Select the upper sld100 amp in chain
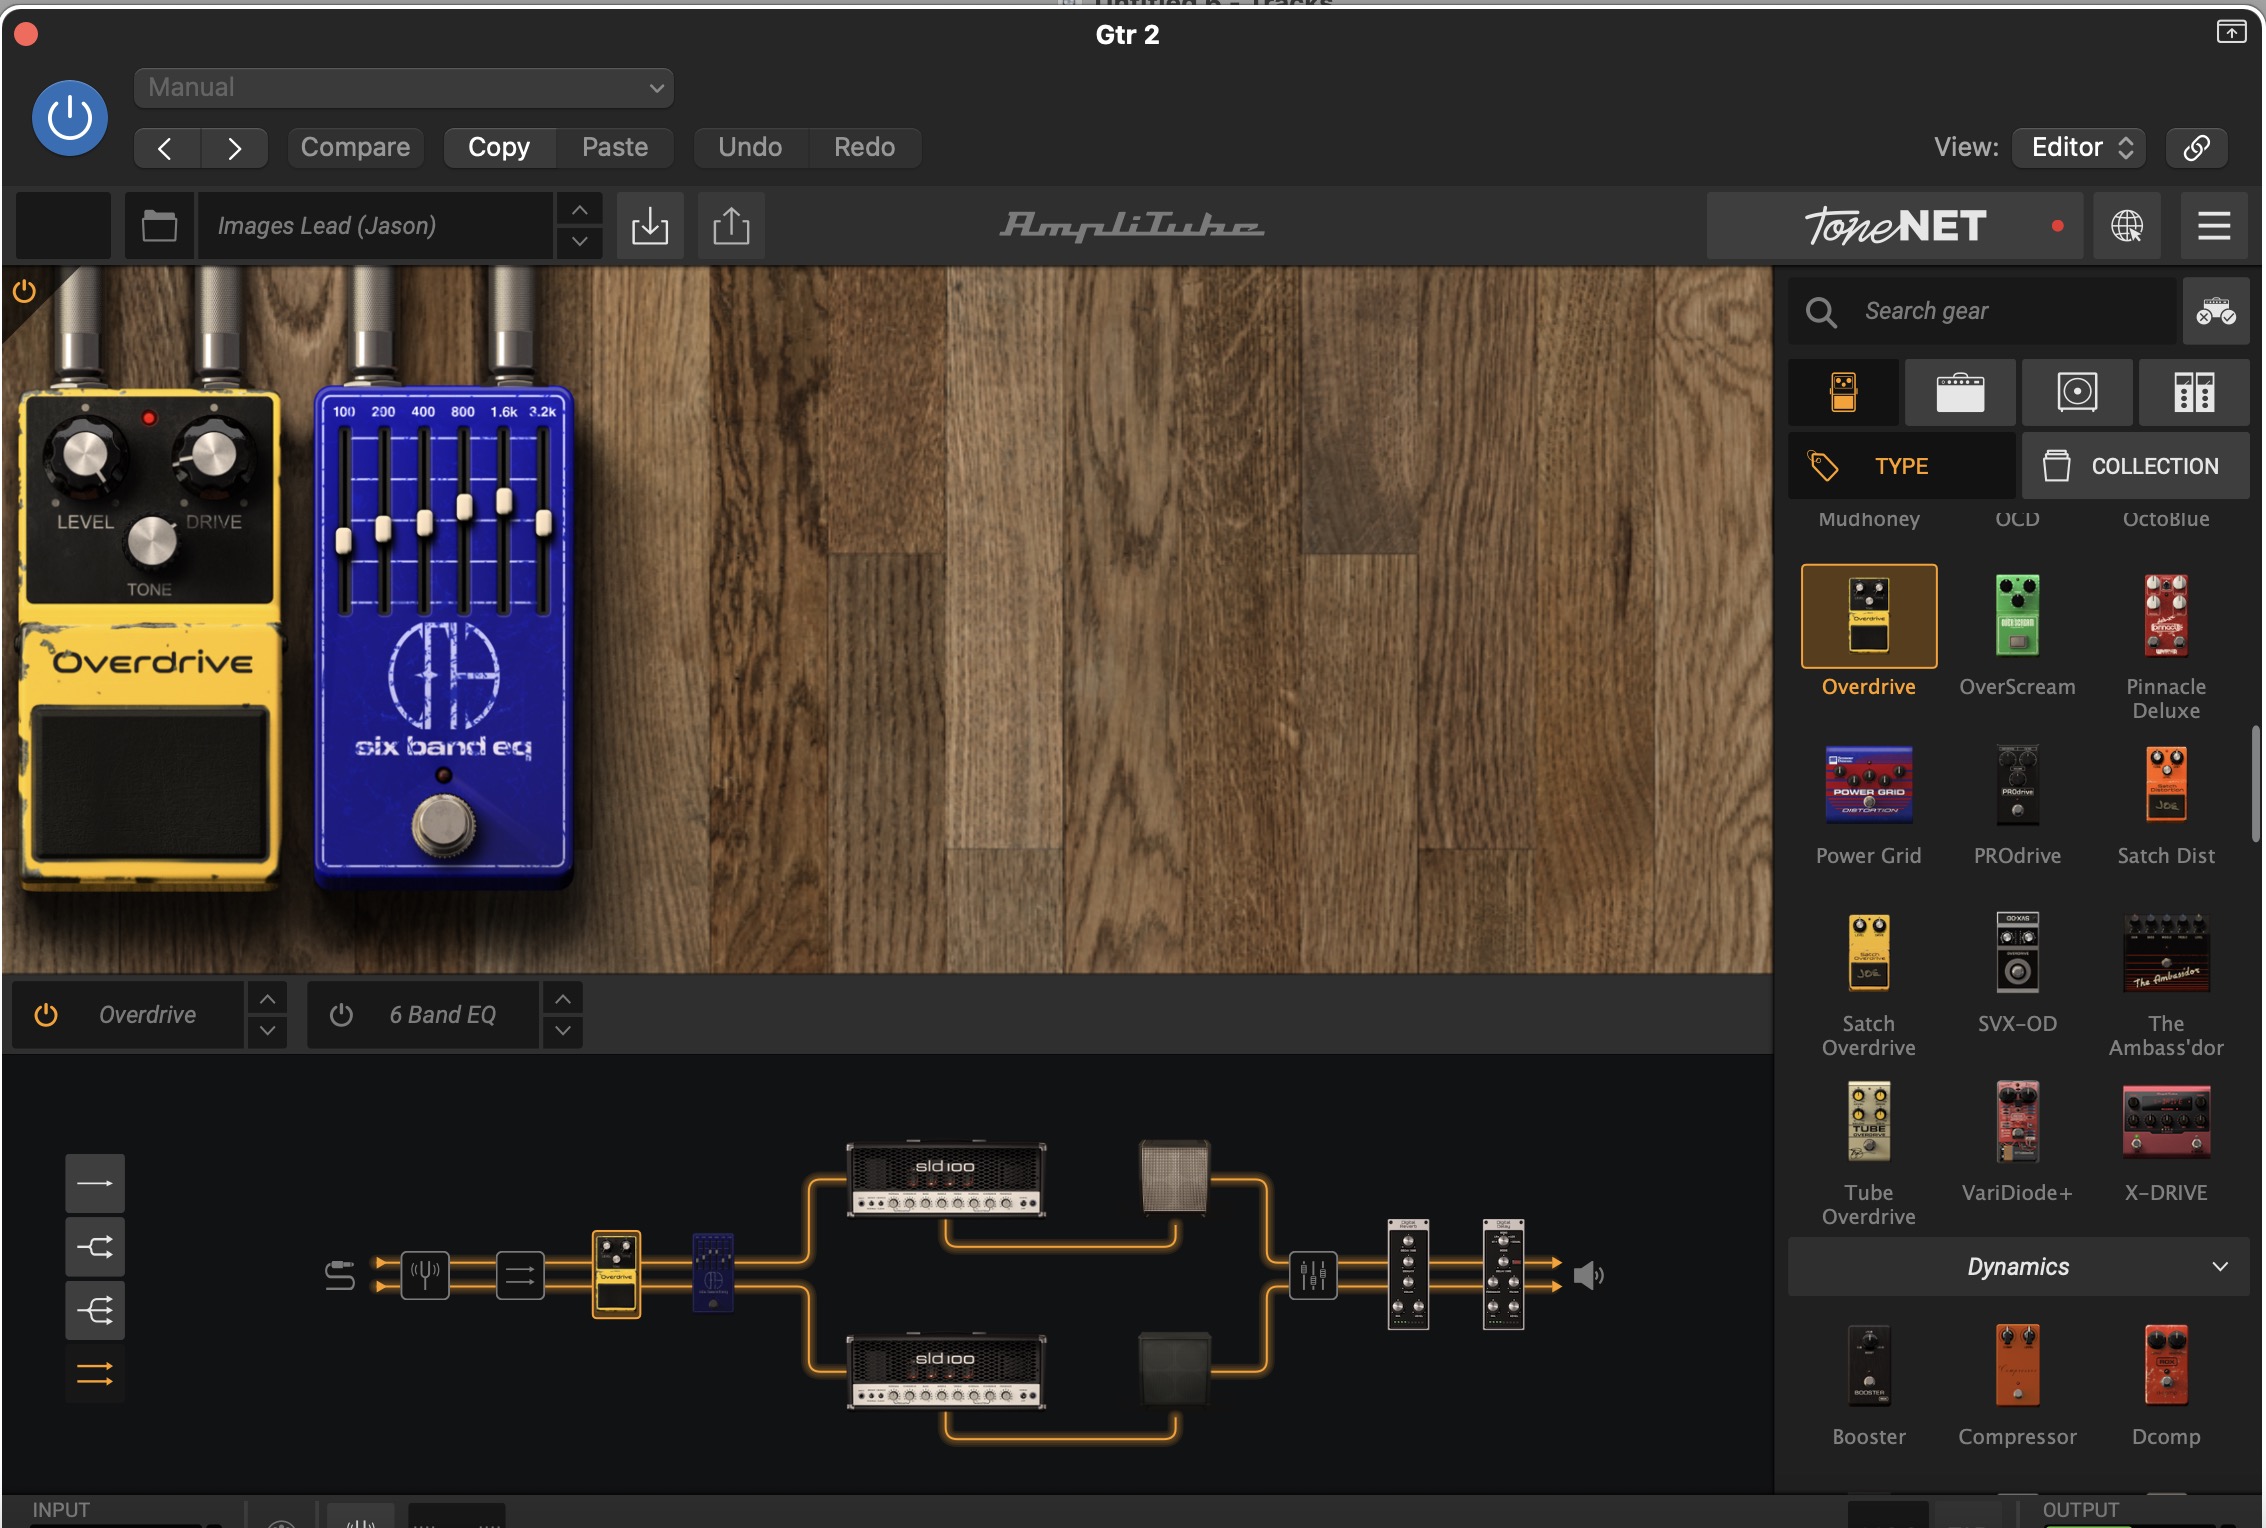Image resolution: width=2266 pixels, height=1528 pixels. pyautogui.click(x=946, y=1180)
